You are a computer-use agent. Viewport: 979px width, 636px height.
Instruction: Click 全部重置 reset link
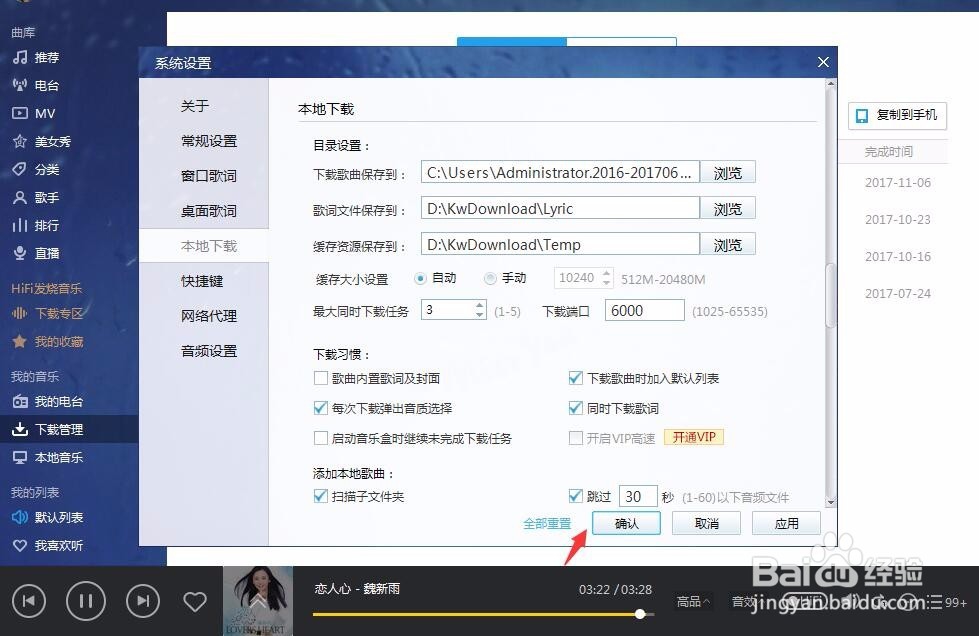pos(547,524)
